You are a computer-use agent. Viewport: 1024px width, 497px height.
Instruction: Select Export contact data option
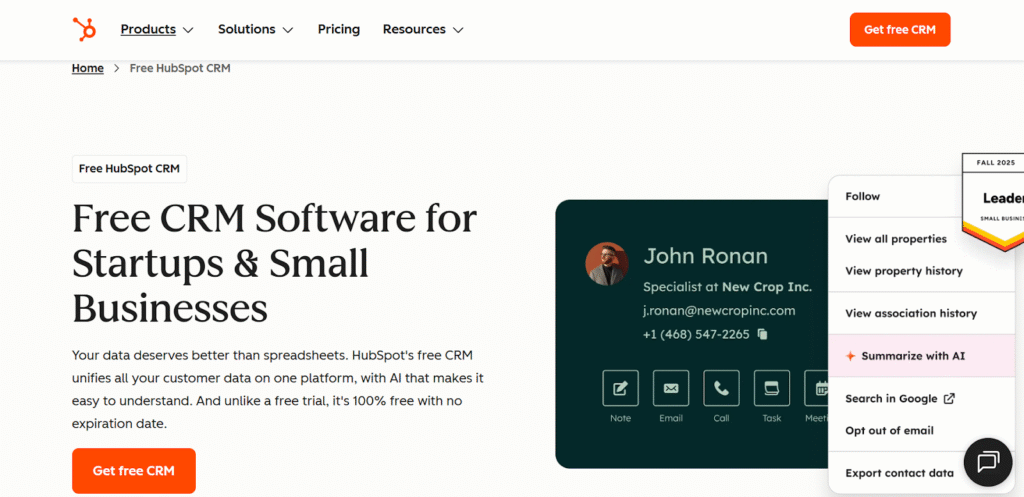(899, 473)
